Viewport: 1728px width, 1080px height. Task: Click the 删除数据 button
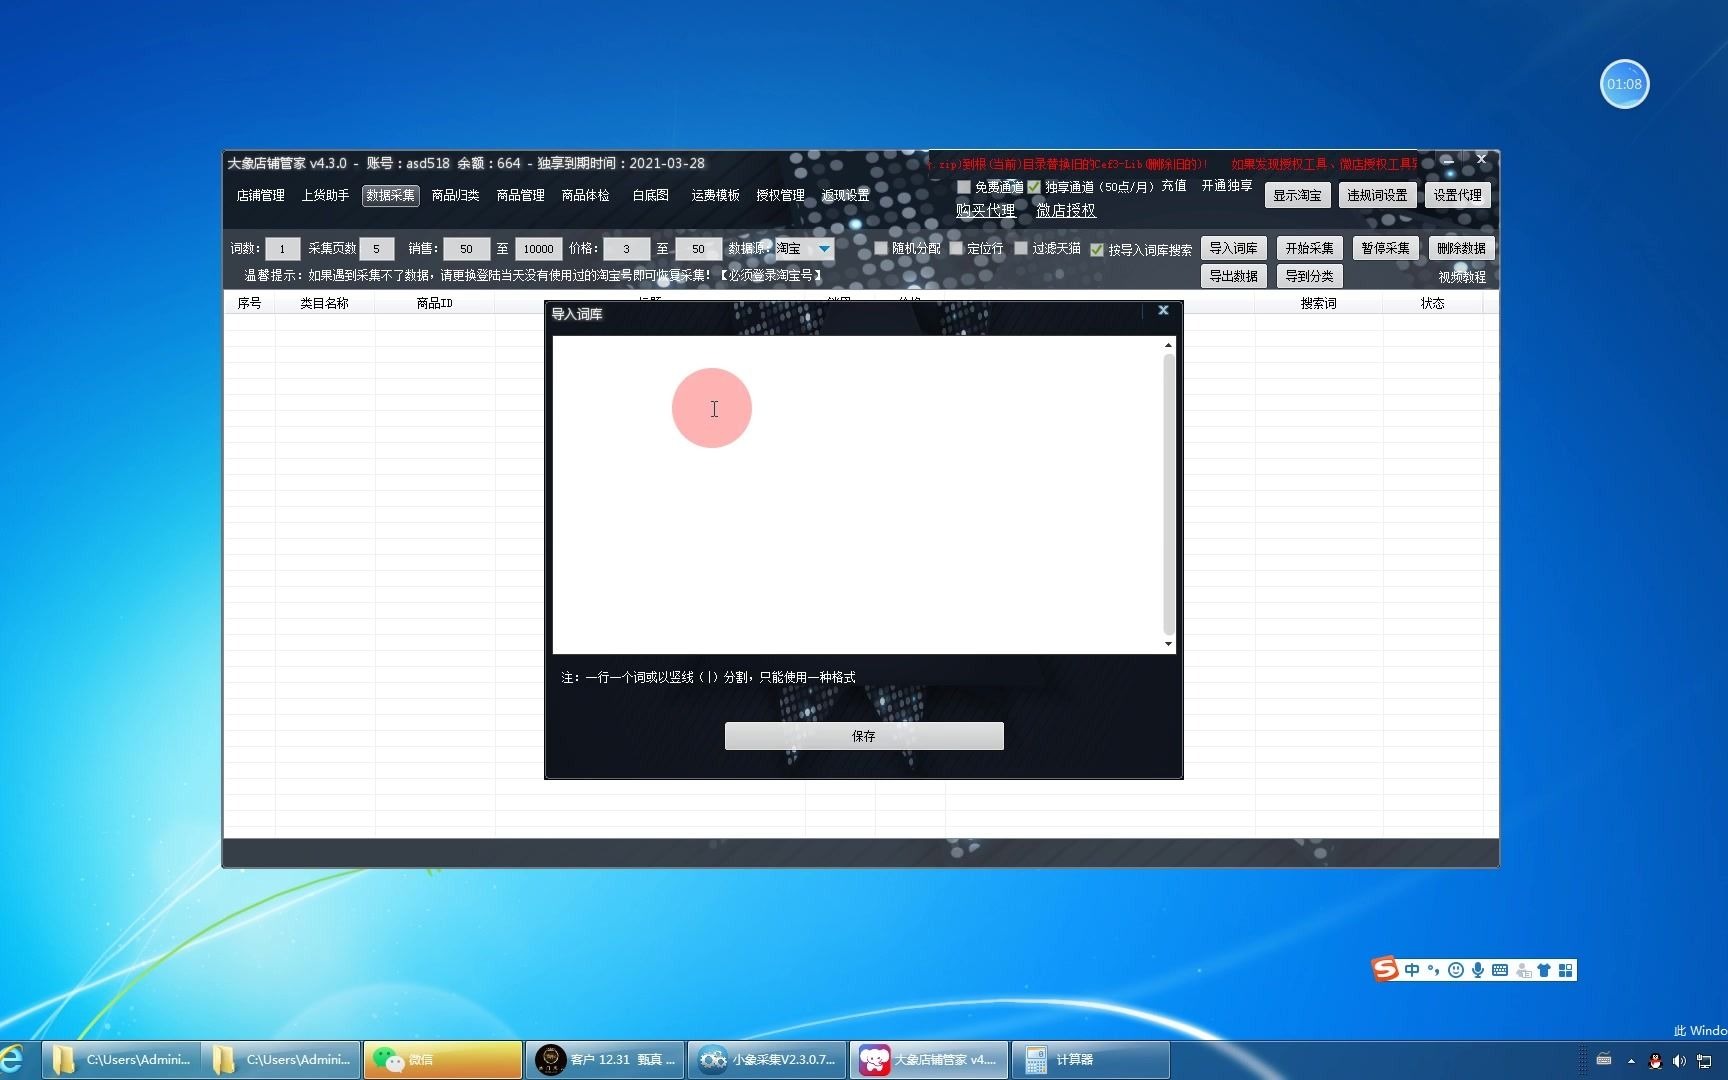click(1461, 248)
